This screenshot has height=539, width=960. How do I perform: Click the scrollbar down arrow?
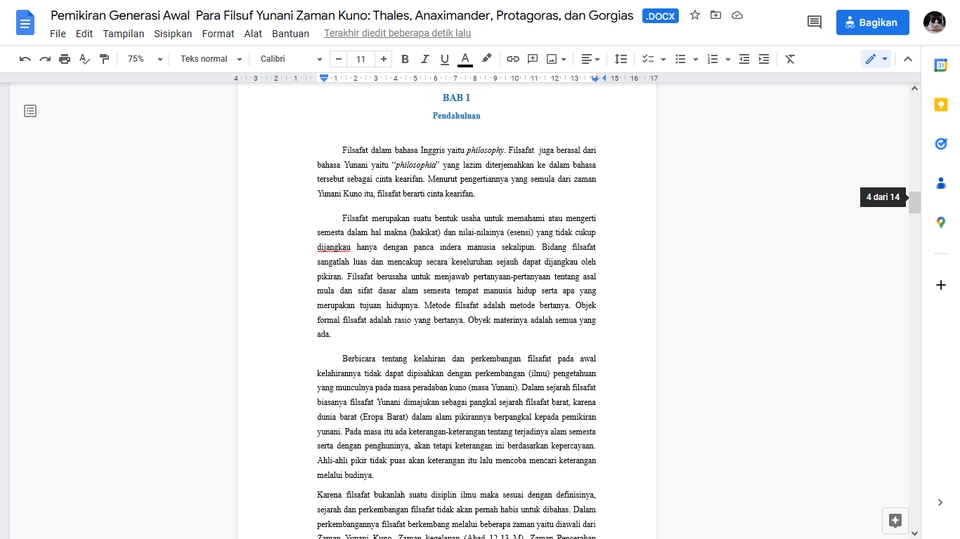click(914, 533)
